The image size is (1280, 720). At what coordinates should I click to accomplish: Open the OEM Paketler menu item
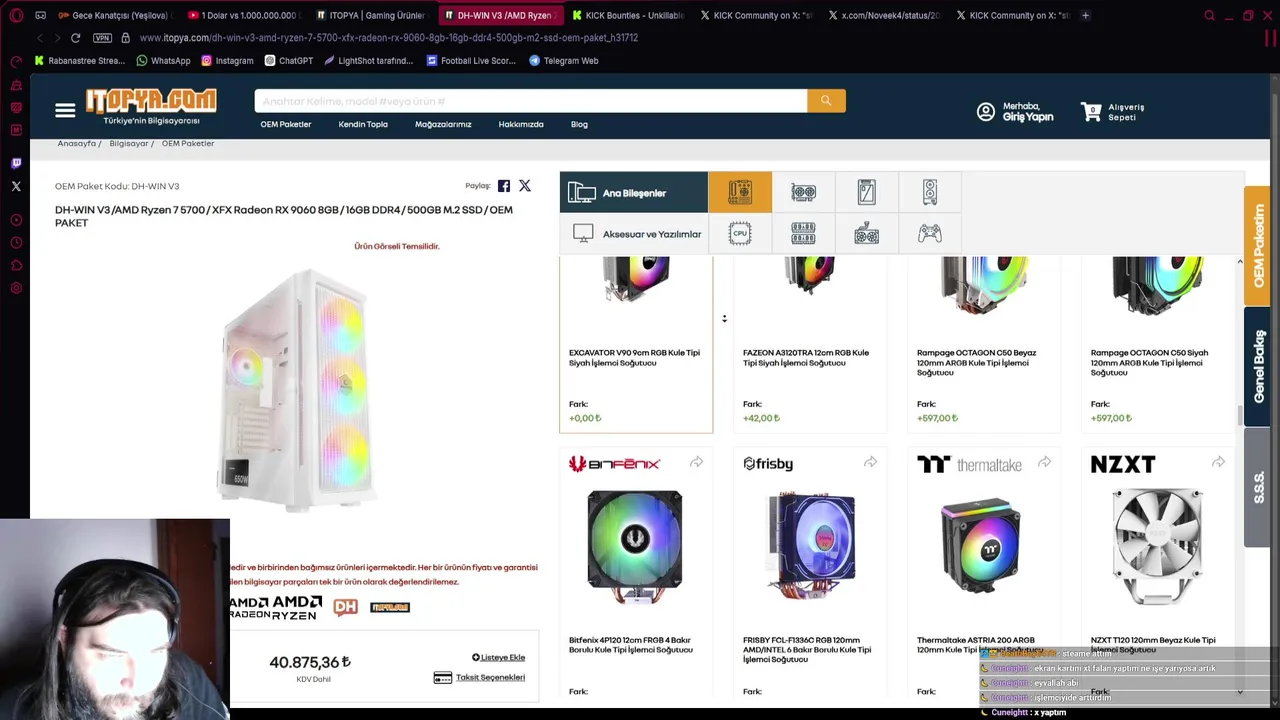pos(286,124)
